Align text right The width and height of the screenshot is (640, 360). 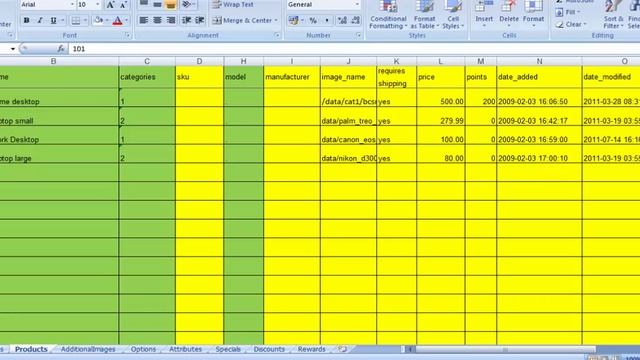171,20
